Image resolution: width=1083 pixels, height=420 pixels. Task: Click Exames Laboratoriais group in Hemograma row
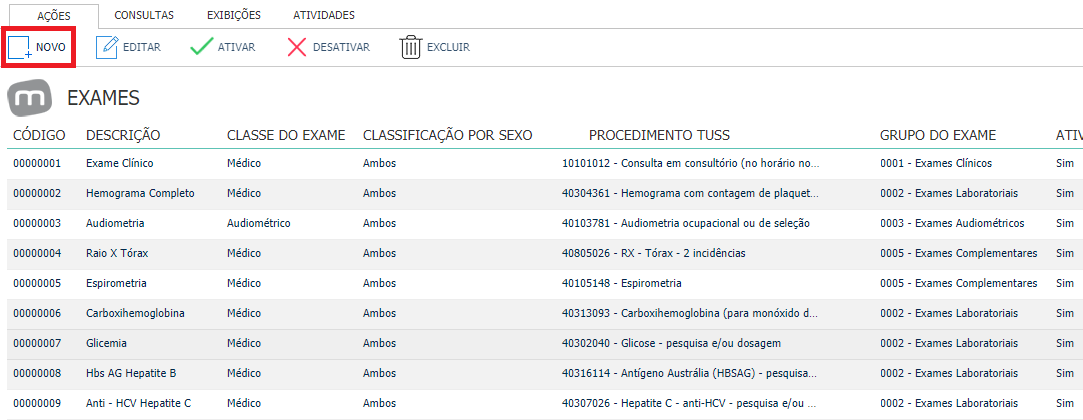tap(949, 193)
